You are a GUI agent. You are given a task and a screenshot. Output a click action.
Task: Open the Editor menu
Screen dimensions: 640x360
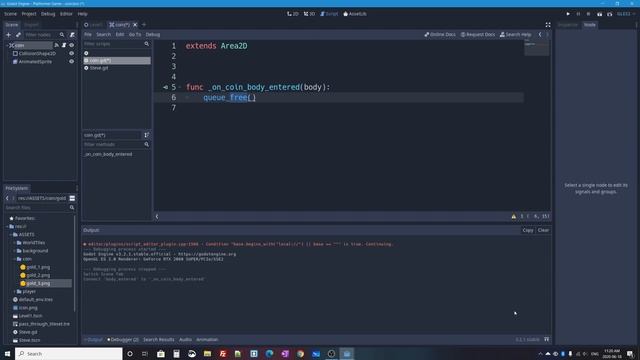point(66,14)
